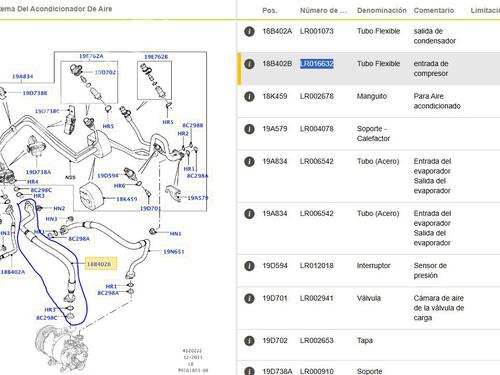Sort by Número de column header

[x=323, y=10]
